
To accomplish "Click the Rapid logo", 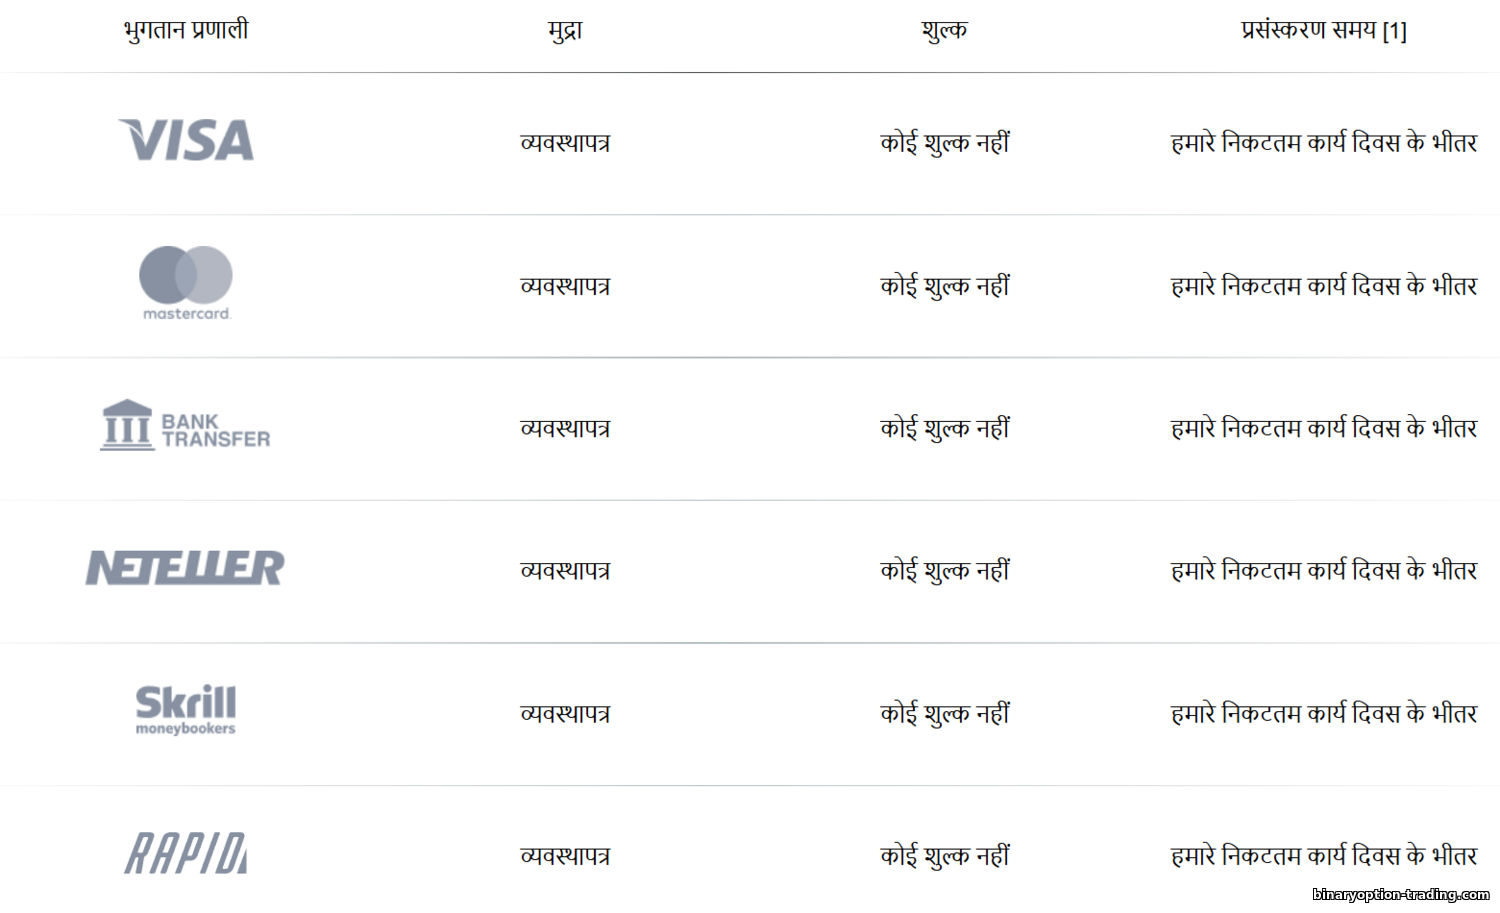I will 186,853.
